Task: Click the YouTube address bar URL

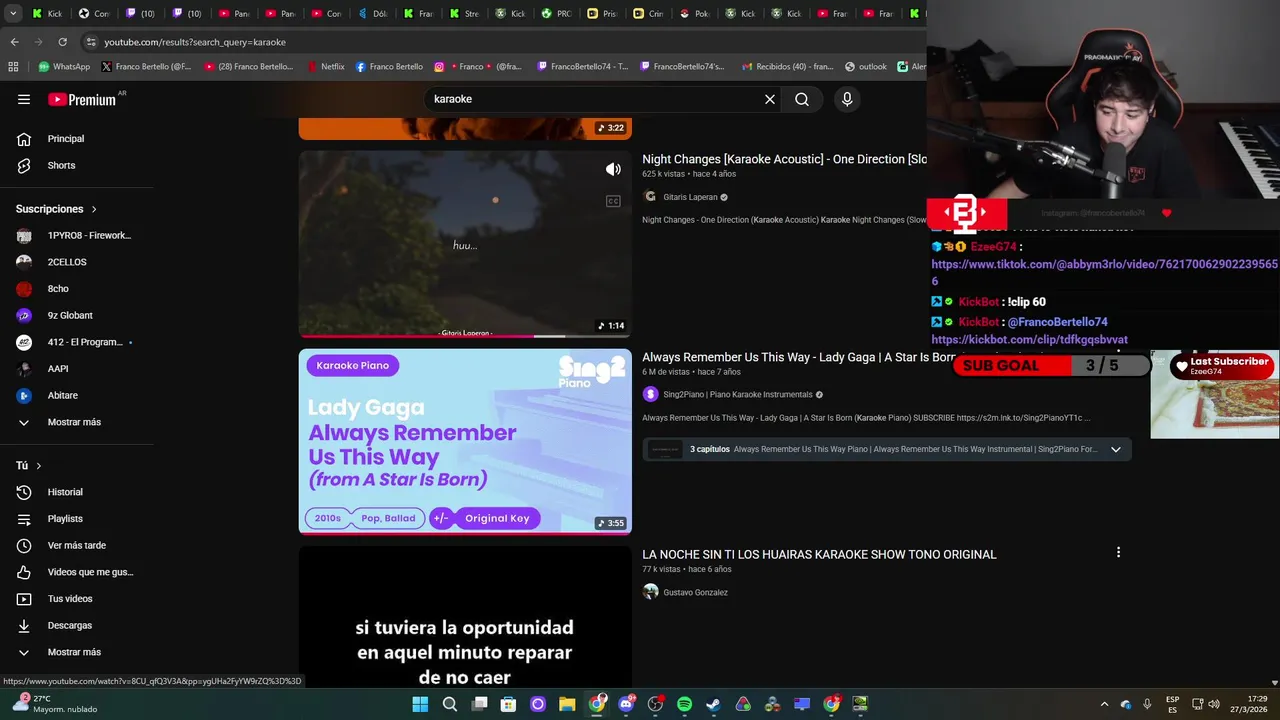Action: (195, 42)
